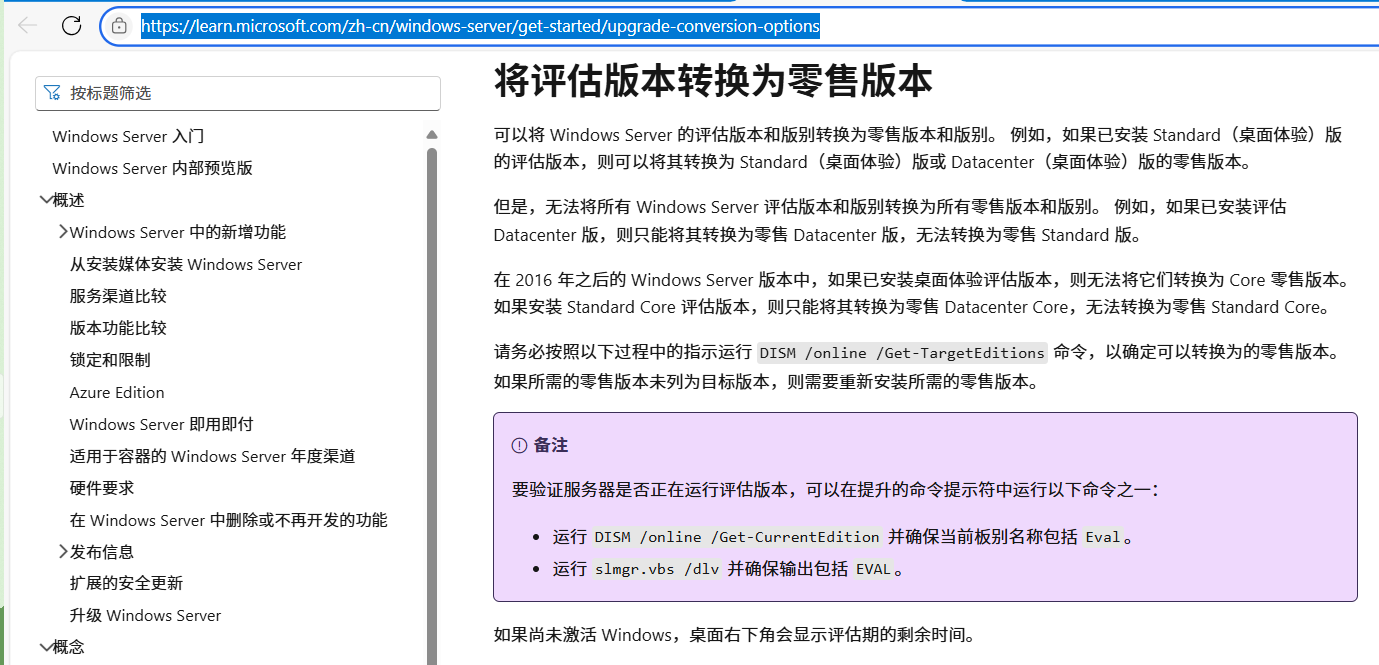Viewport: 1379px width, 665px height.
Task: Open 服务渠道比较 sidebar item
Action: tap(118, 296)
